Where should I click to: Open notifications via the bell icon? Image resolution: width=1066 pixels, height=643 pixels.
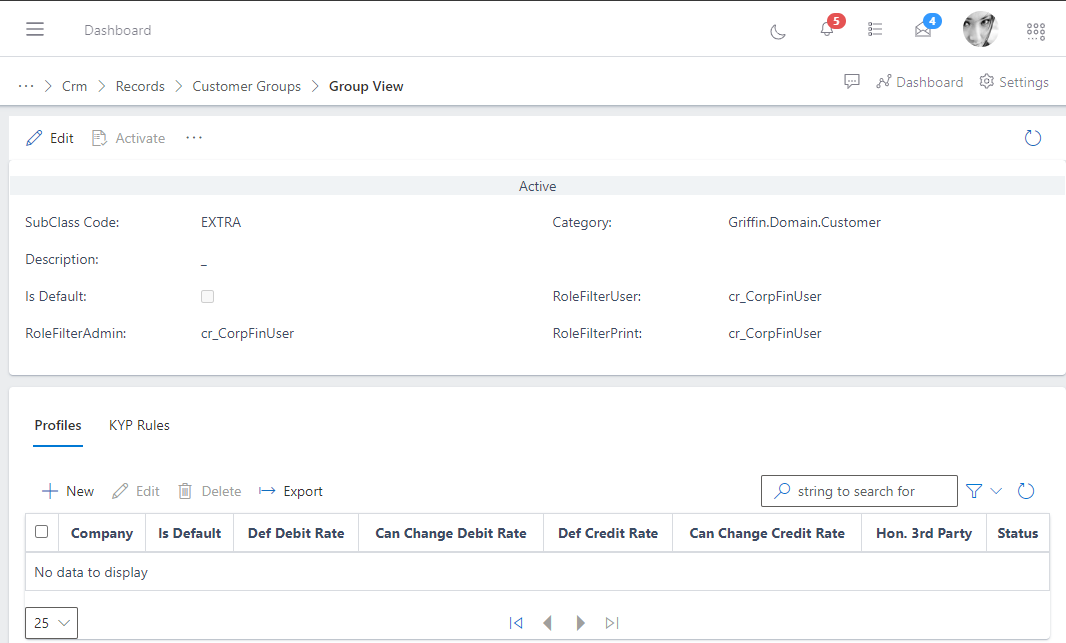pyautogui.click(x=827, y=29)
